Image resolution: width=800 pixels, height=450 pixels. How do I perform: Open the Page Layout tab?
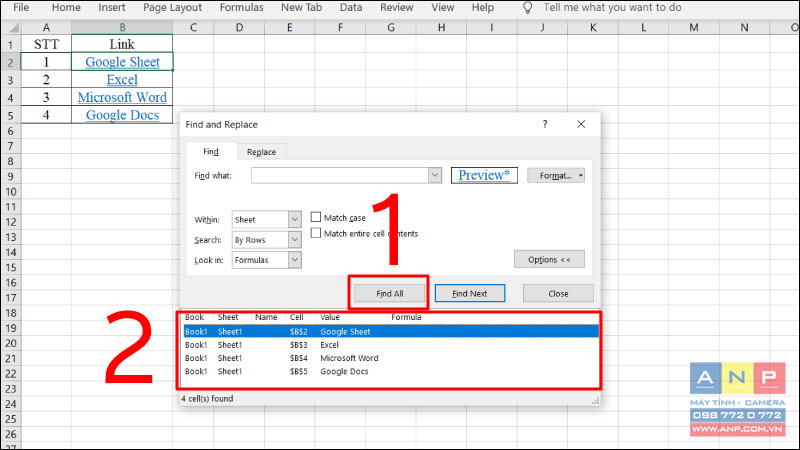(172, 7)
